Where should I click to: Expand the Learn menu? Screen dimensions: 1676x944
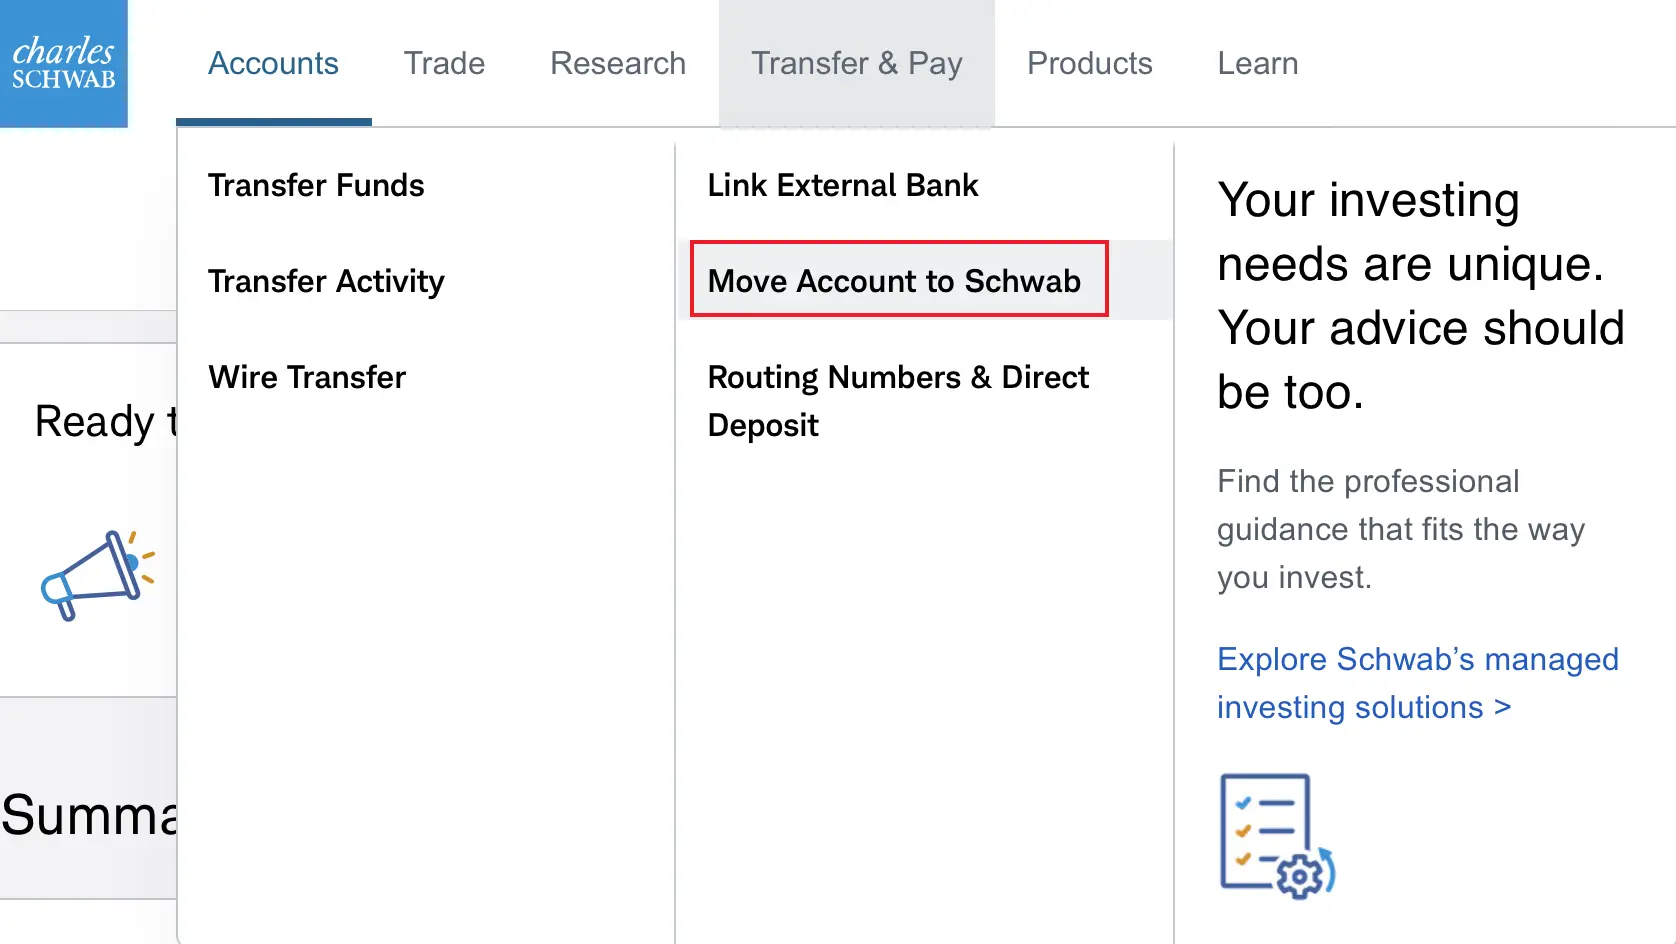(x=1258, y=63)
